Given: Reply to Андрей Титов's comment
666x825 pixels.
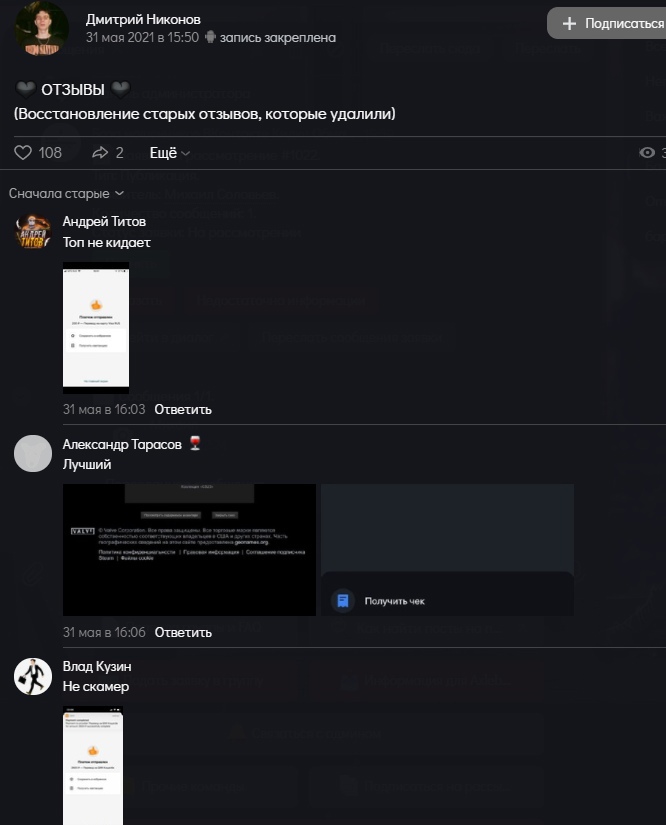Looking at the screenshot, I should (183, 409).
